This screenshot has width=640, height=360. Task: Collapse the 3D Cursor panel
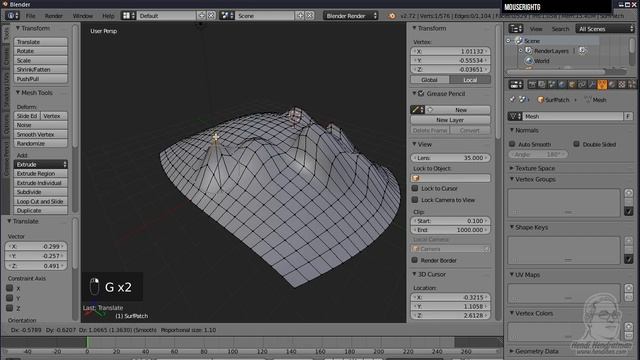tap(414, 274)
